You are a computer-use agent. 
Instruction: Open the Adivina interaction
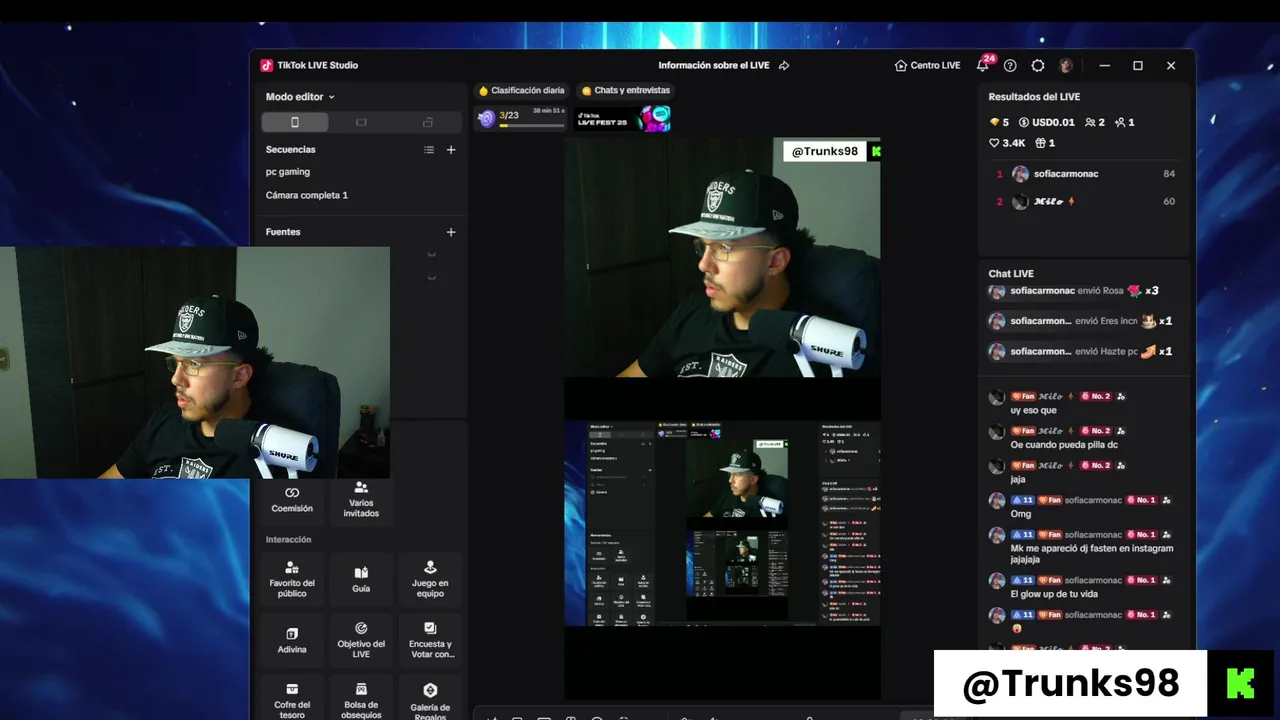pos(292,640)
